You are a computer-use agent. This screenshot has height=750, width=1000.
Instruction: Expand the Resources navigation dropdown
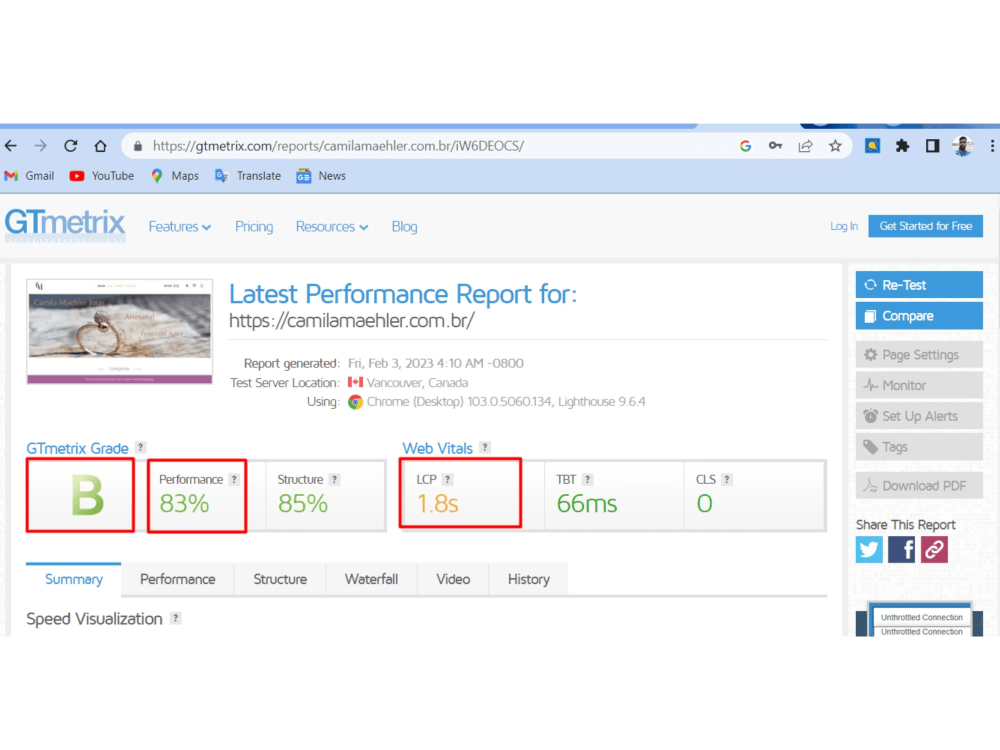(x=332, y=226)
